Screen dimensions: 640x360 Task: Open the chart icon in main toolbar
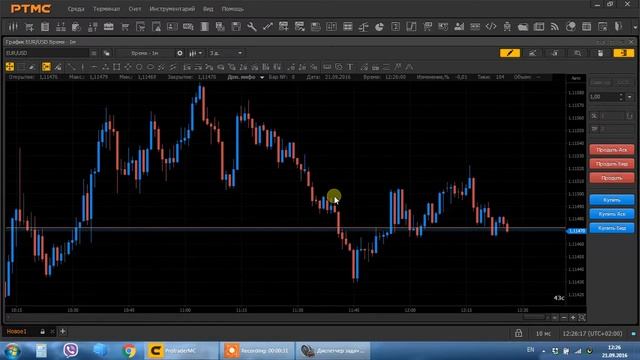point(13,27)
